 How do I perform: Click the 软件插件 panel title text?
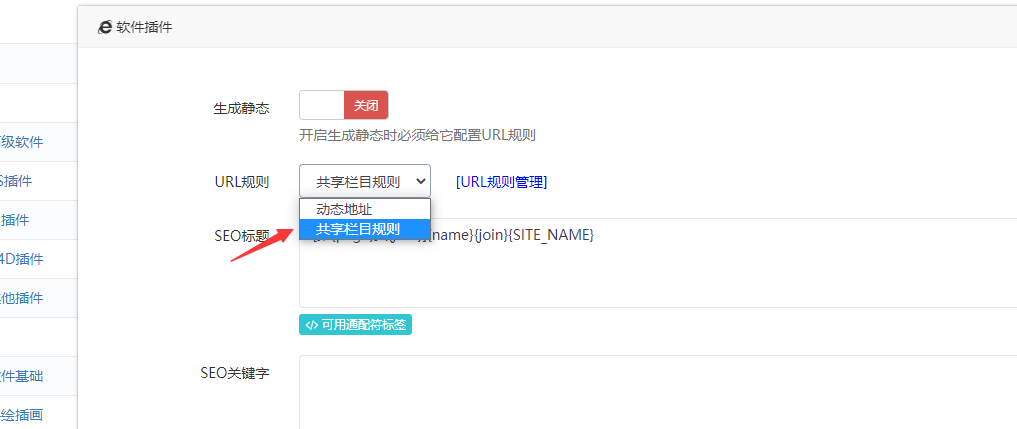pyautogui.click(x=145, y=28)
